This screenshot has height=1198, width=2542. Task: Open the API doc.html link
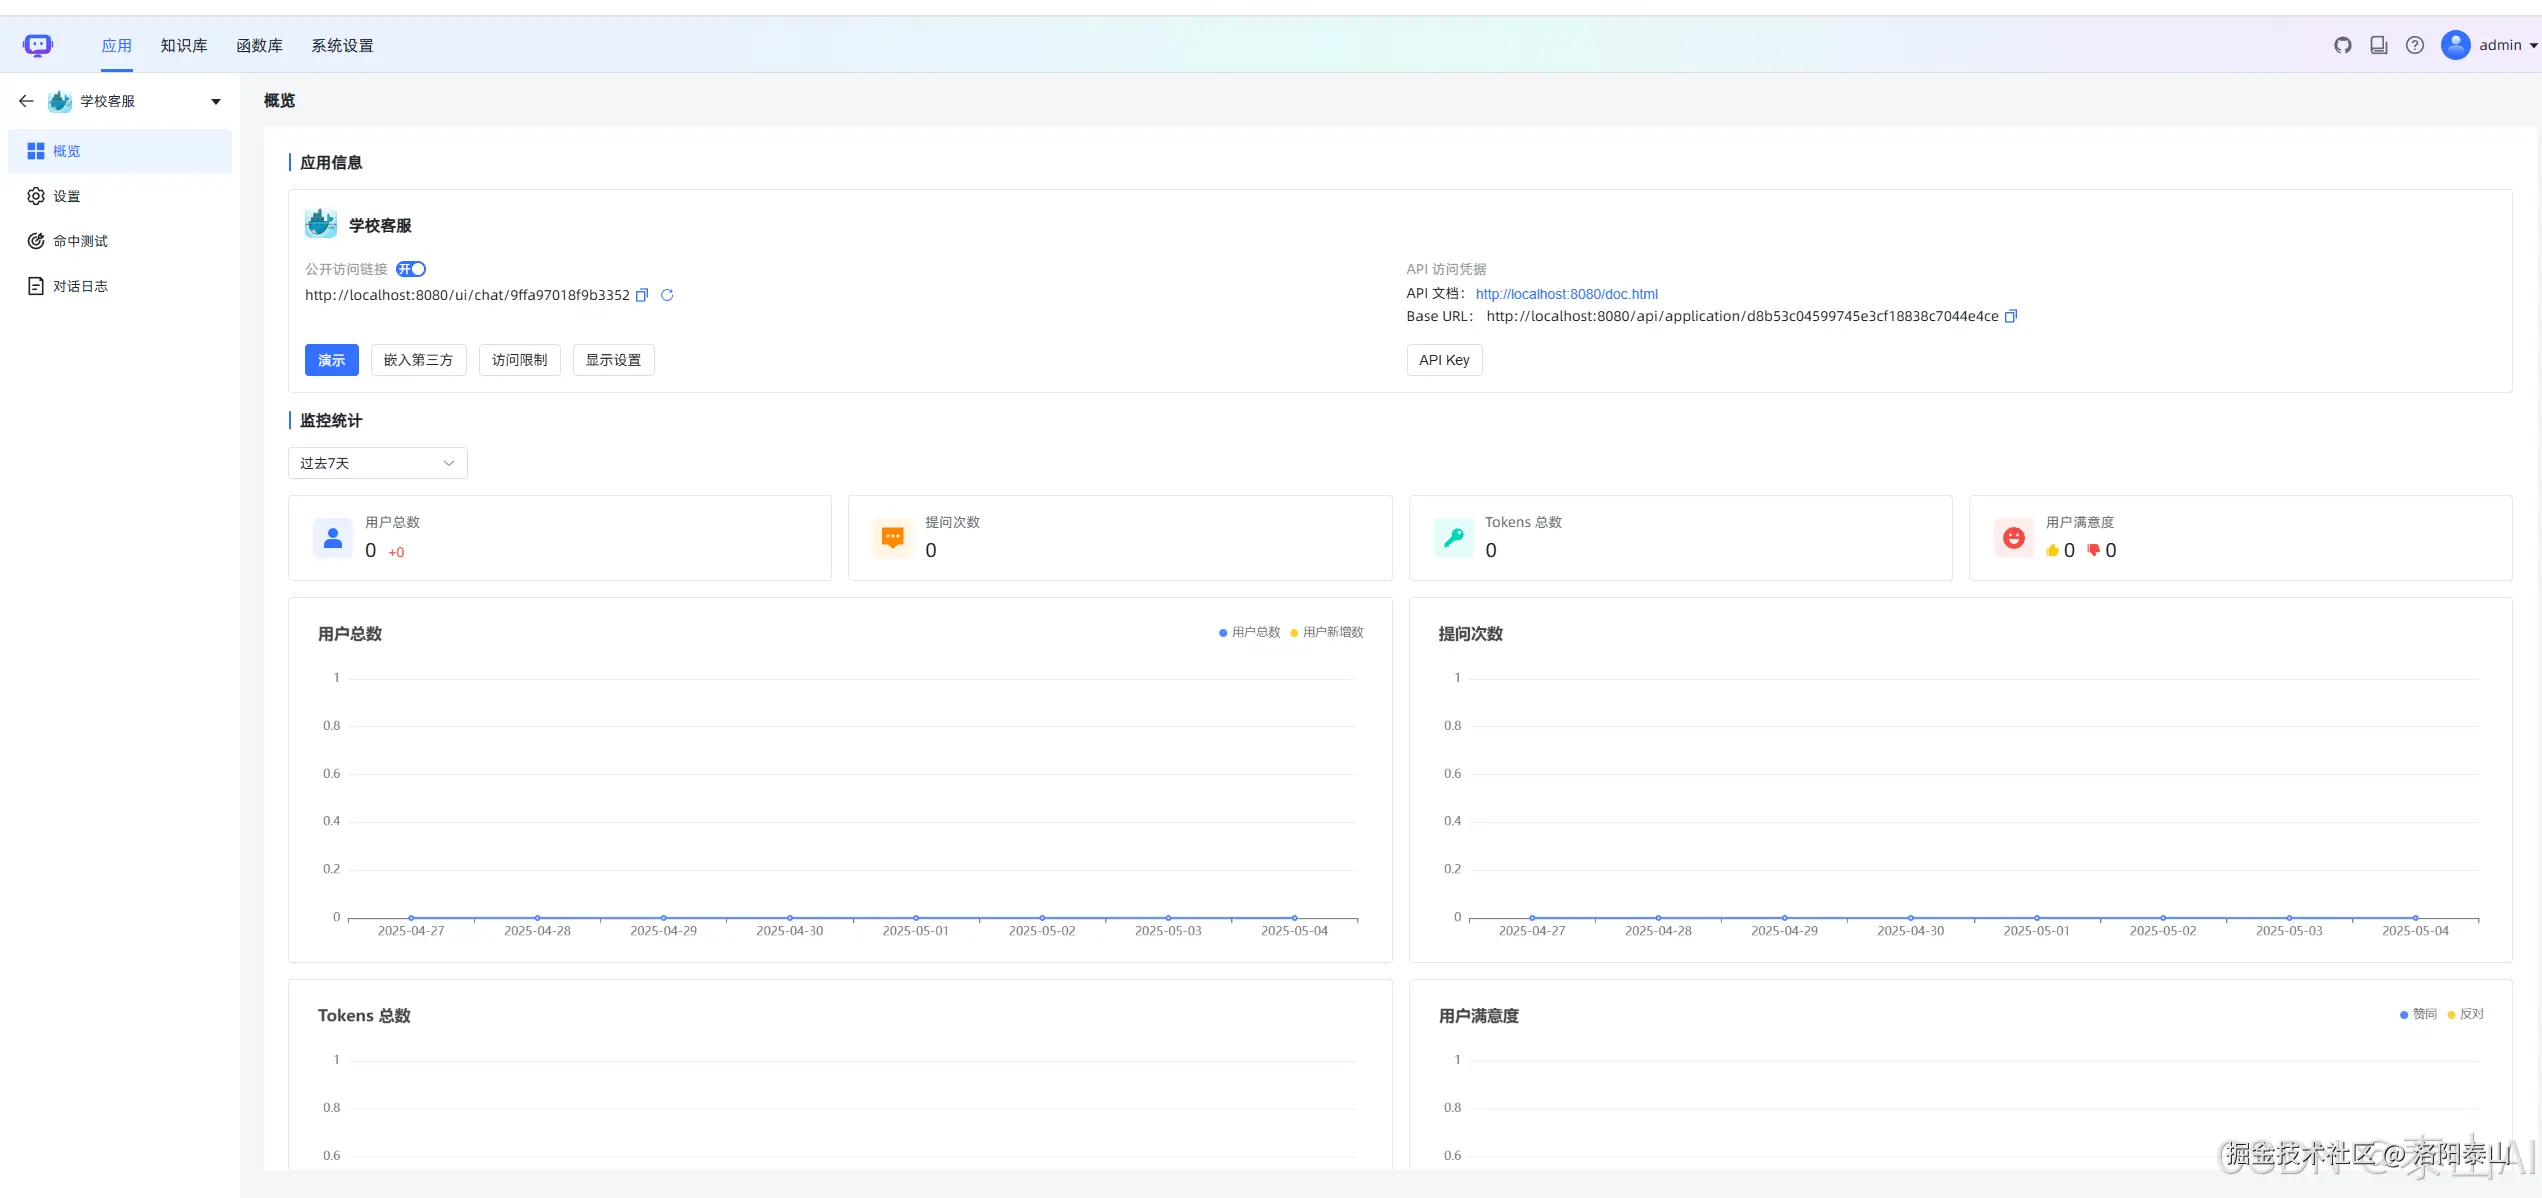click(1566, 294)
